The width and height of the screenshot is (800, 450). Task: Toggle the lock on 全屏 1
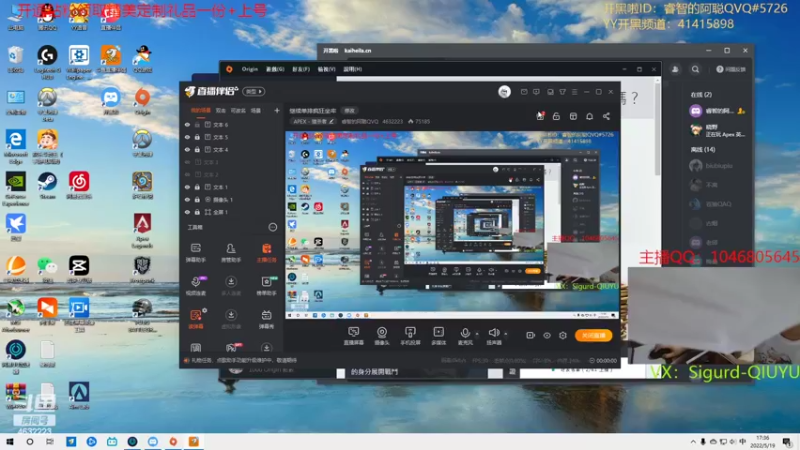(x=197, y=212)
